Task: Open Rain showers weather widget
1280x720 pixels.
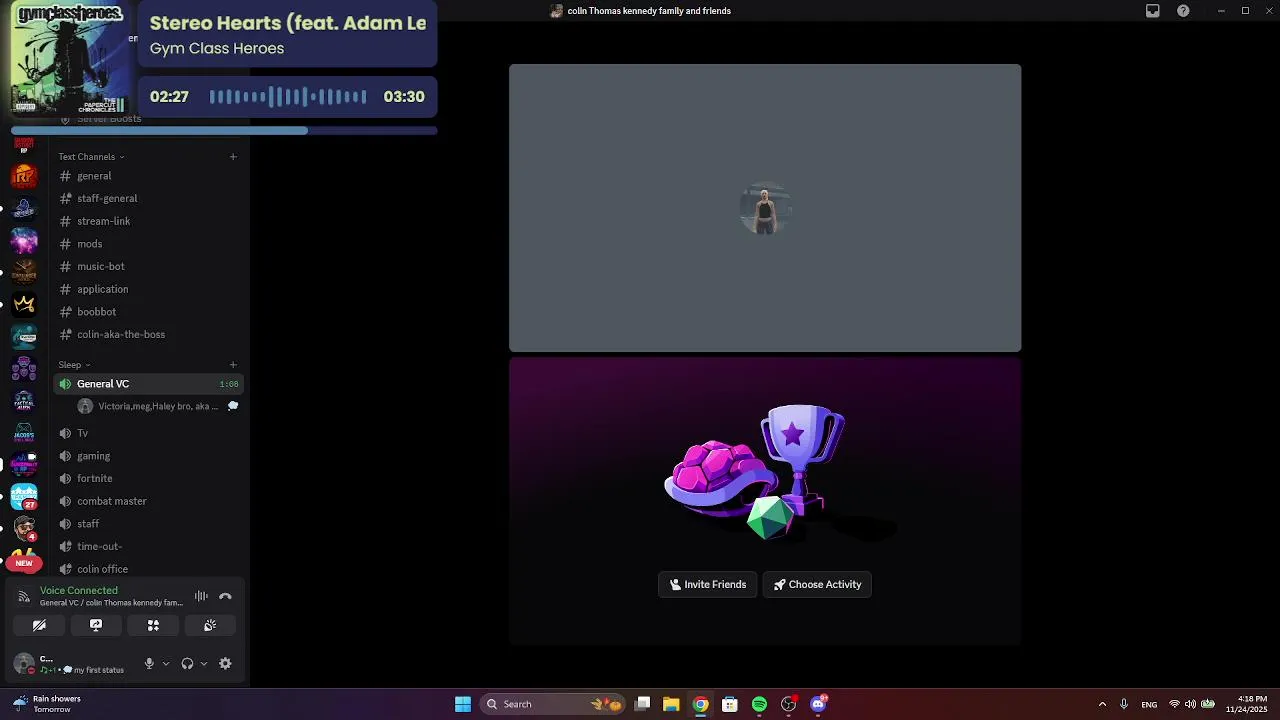Action: click(x=48, y=704)
